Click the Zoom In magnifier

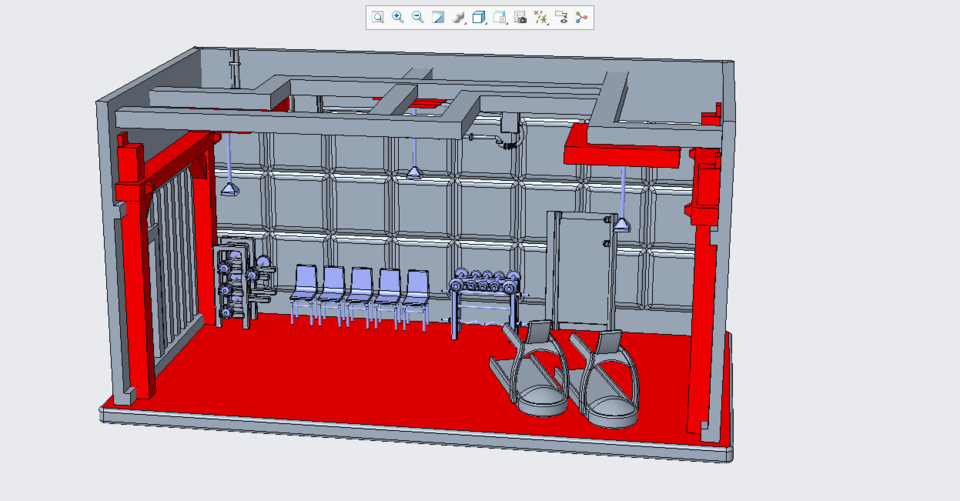[398, 17]
